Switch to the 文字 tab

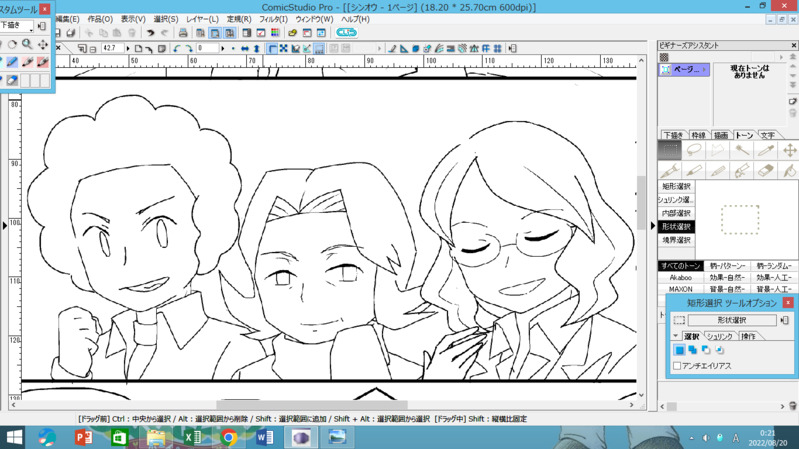point(768,135)
